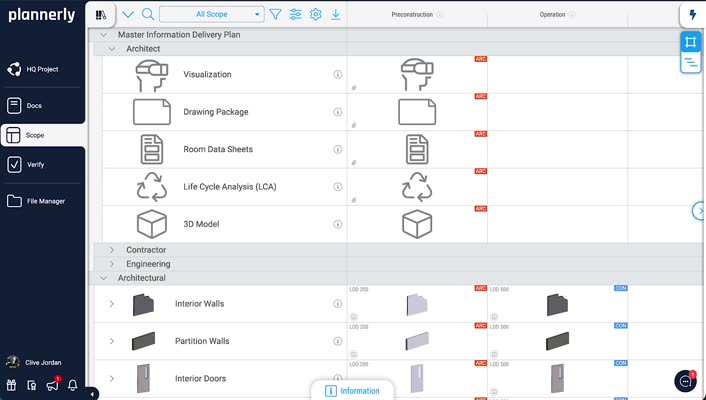706x400 pixels.
Task: Click the Preconstruction Room Data Sheets icon
Action: tap(417, 149)
